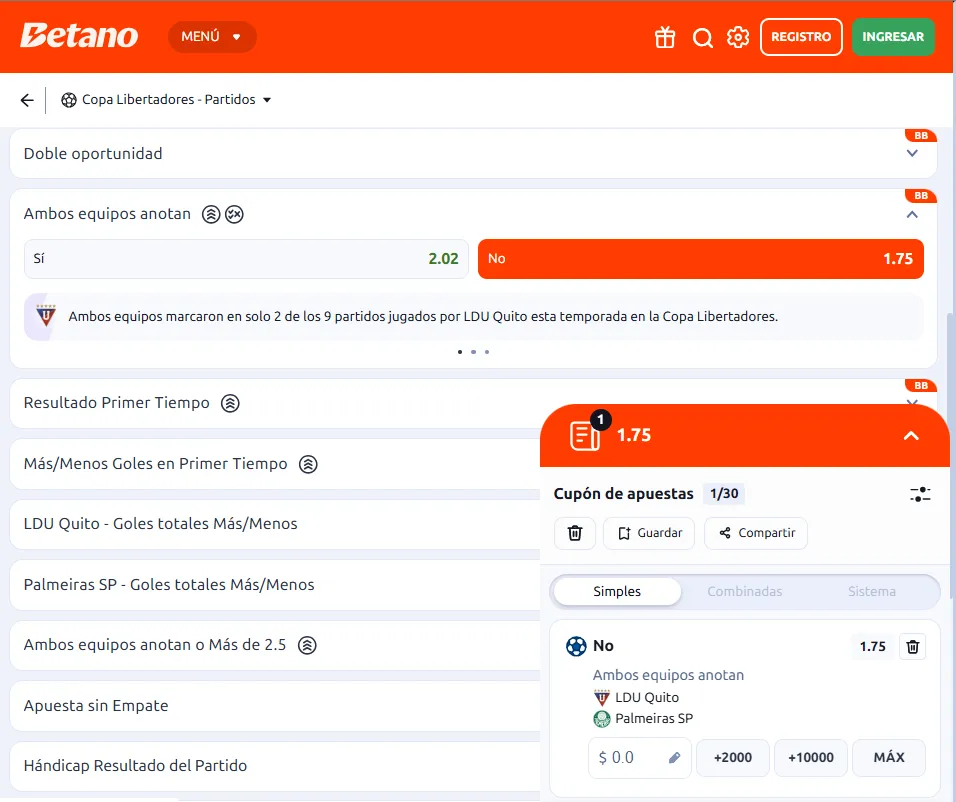This screenshot has height=802, width=956.
Task: Expand Palmeiras SP - Goles totales Más/Menos
Action: pyautogui.click(x=274, y=585)
